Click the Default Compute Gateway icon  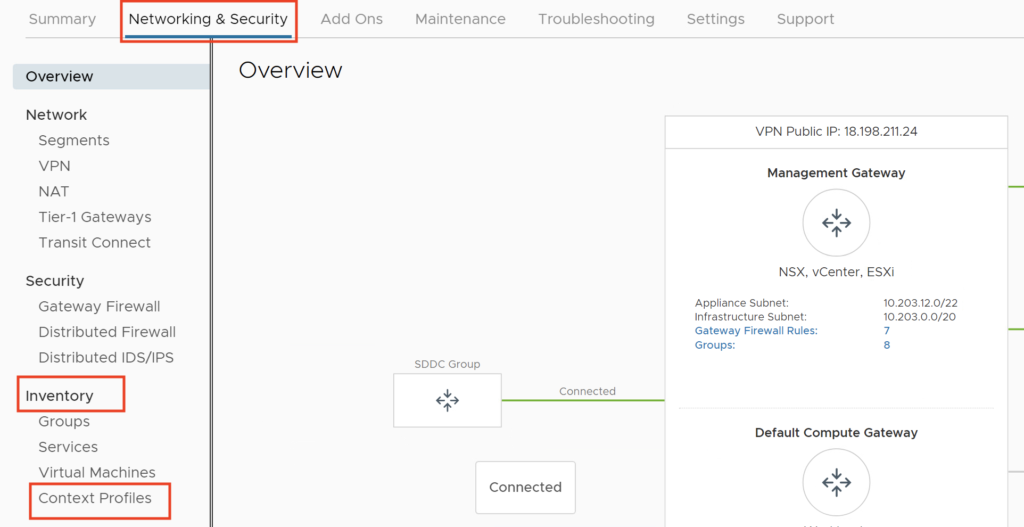pyautogui.click(x=836, y=483)
